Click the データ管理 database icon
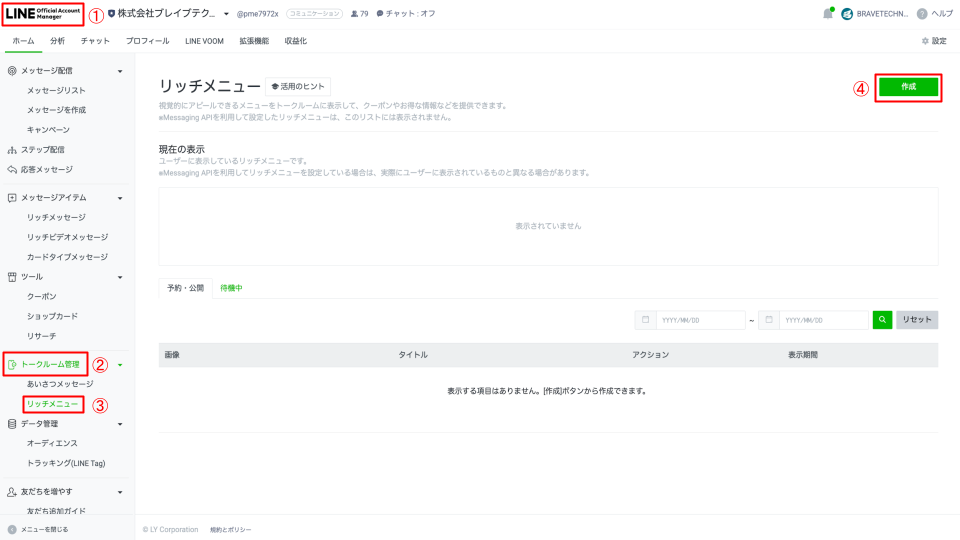Viewport: 960px width, 540px height. click(x=12, y=424)
